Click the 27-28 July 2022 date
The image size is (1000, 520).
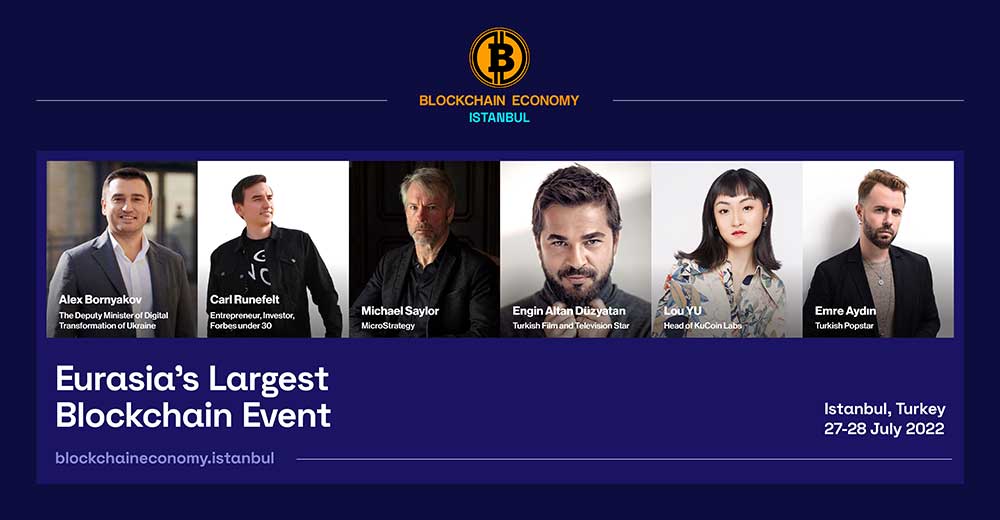click(884, 428)
